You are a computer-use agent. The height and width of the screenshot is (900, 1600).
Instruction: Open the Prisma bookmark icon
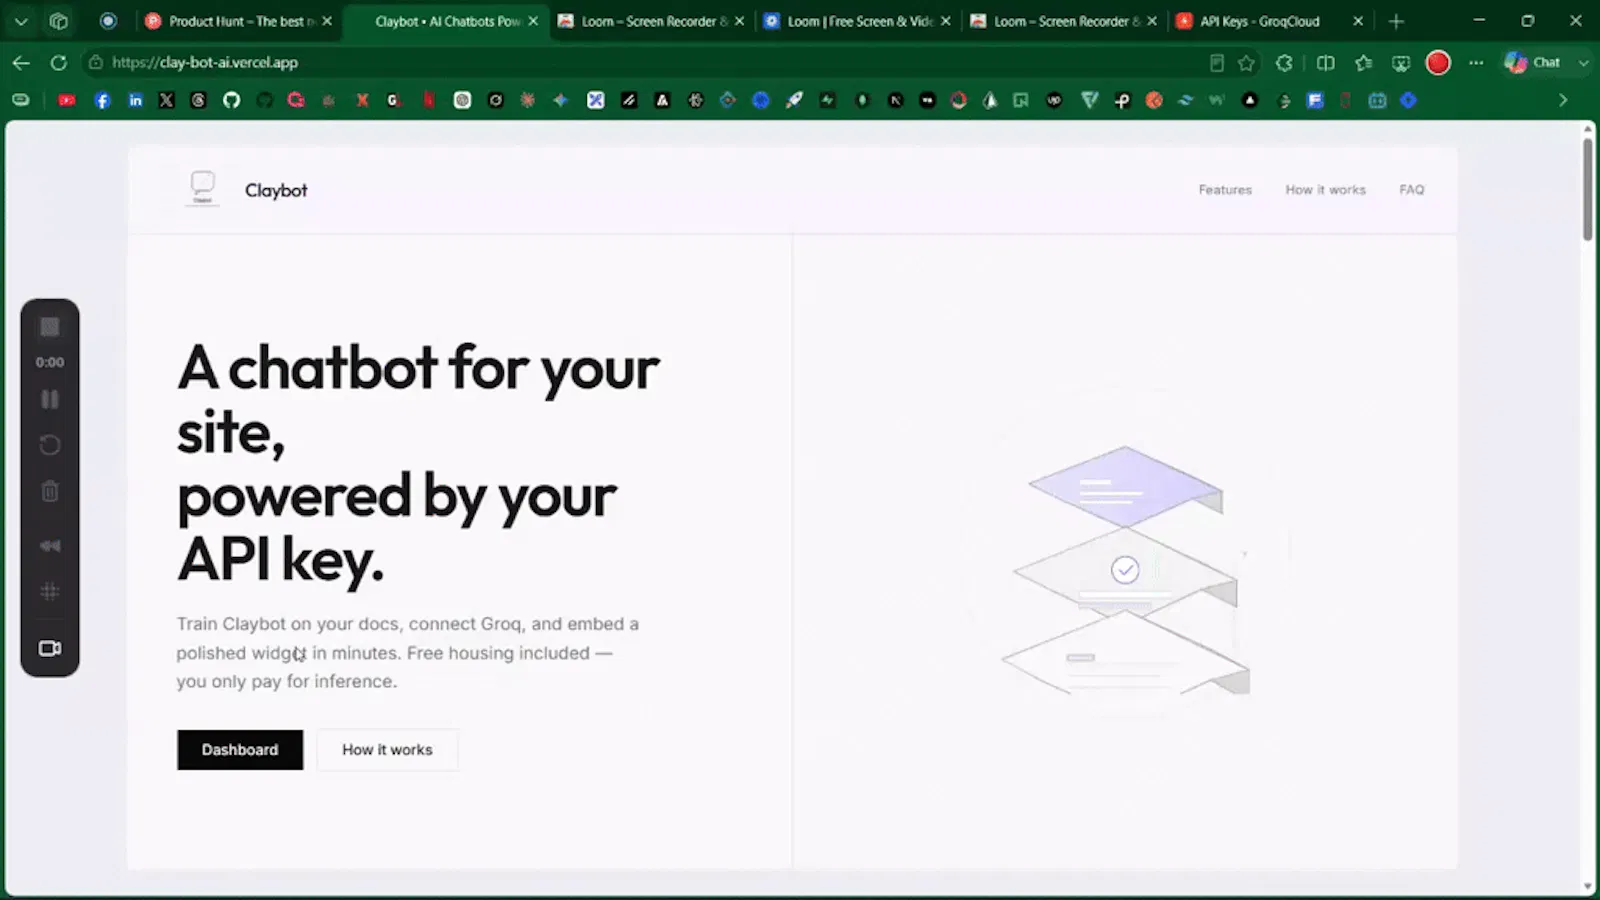click(990, 100)
